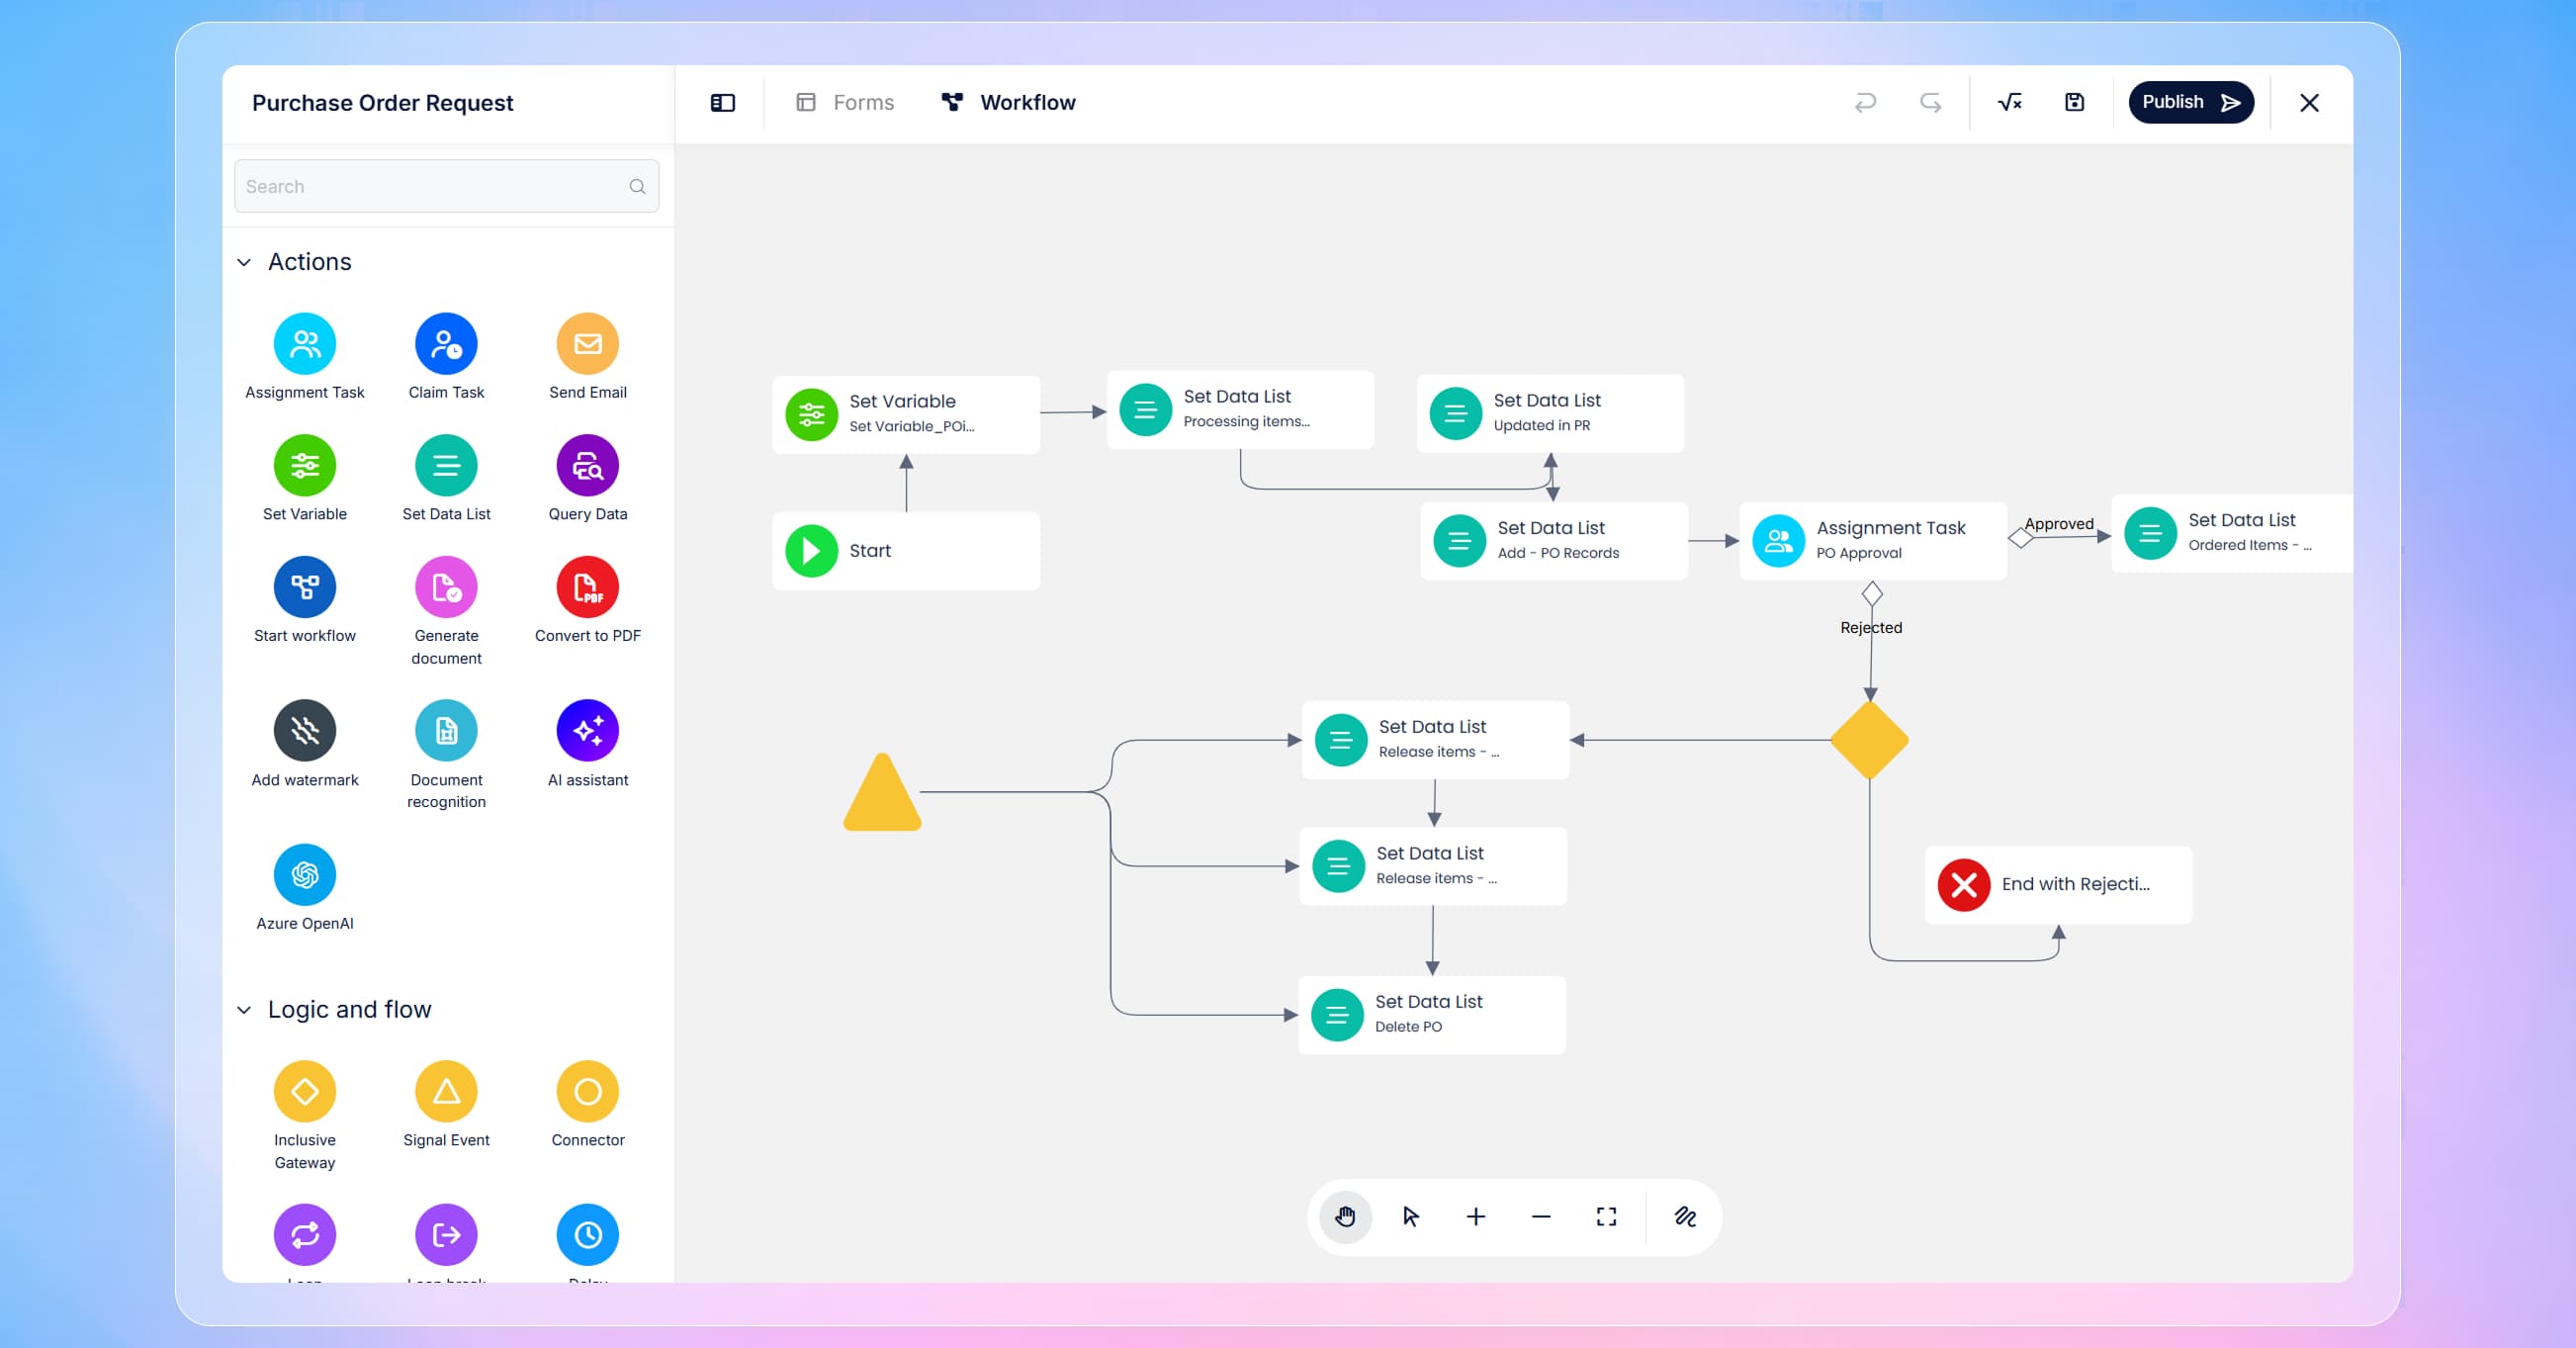Screen dimensions: 2576x1348
Task: Click the yellow gateway diamond node
Action: coord(1869,741)
